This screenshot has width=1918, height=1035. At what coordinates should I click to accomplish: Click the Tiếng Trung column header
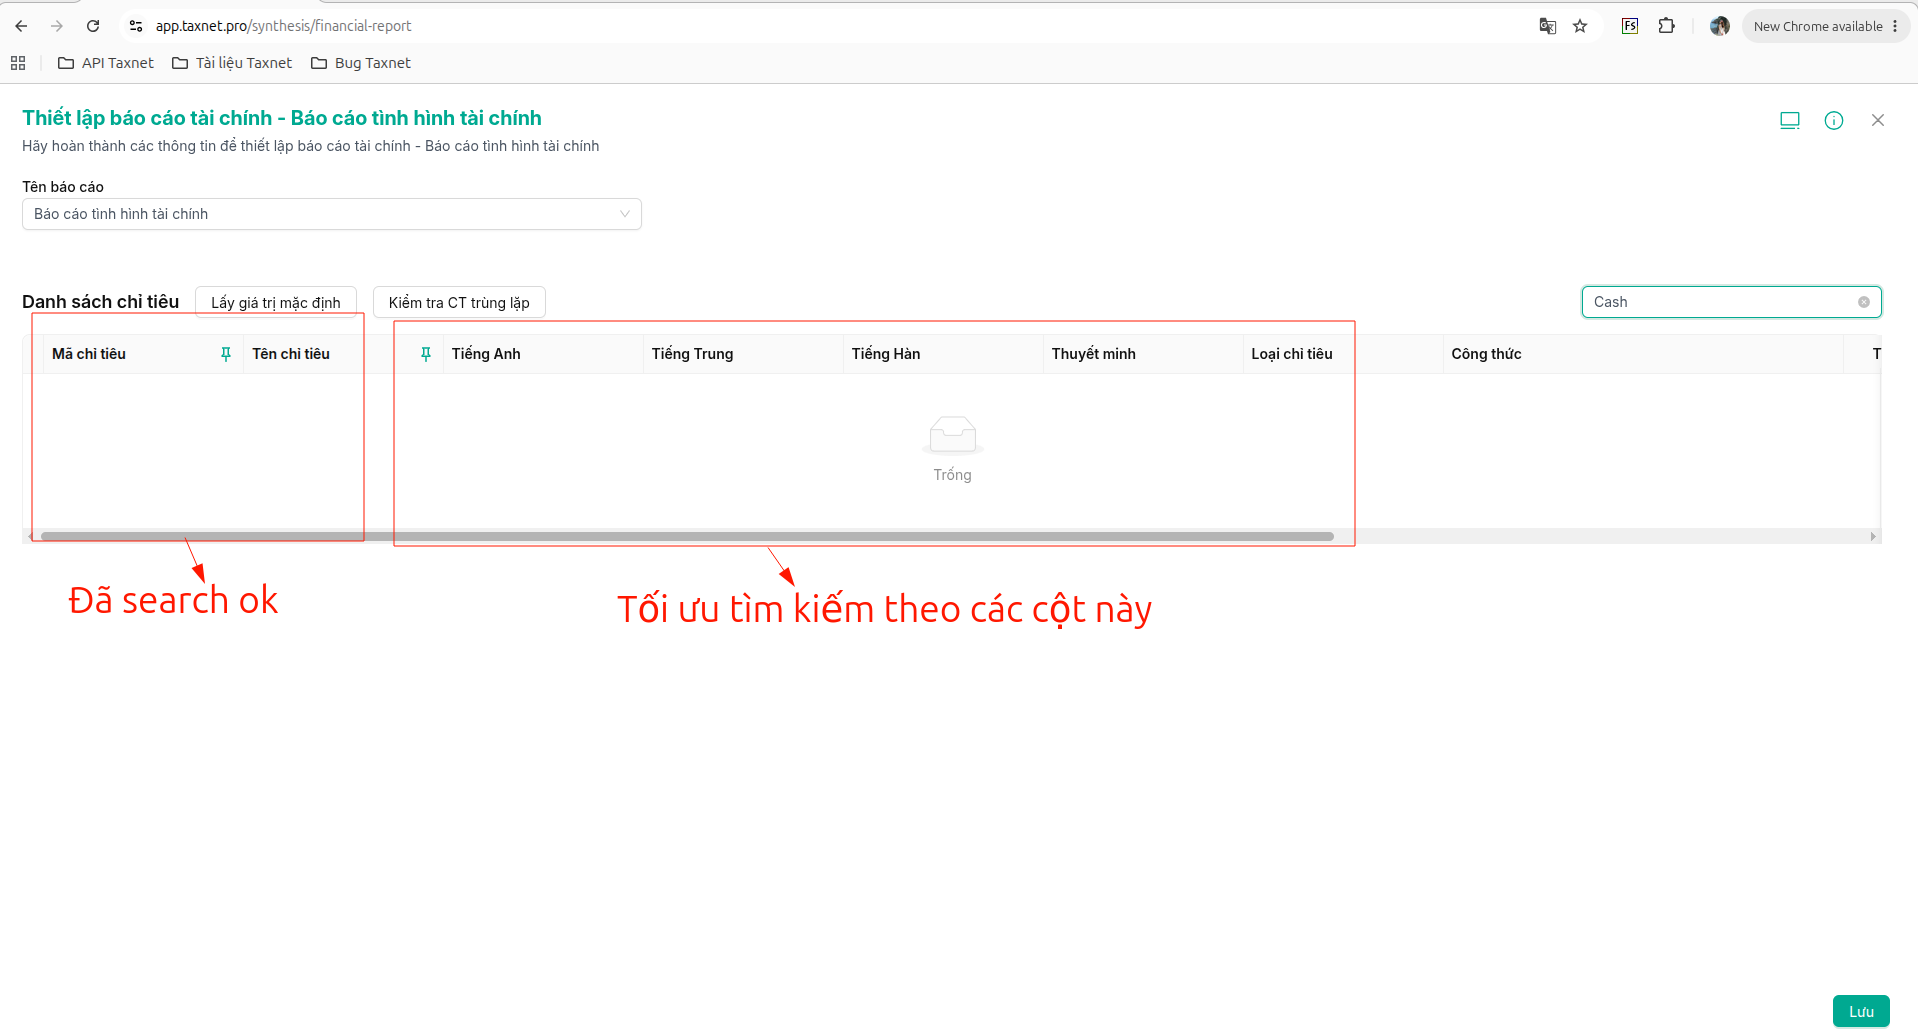tap(692, 354)
